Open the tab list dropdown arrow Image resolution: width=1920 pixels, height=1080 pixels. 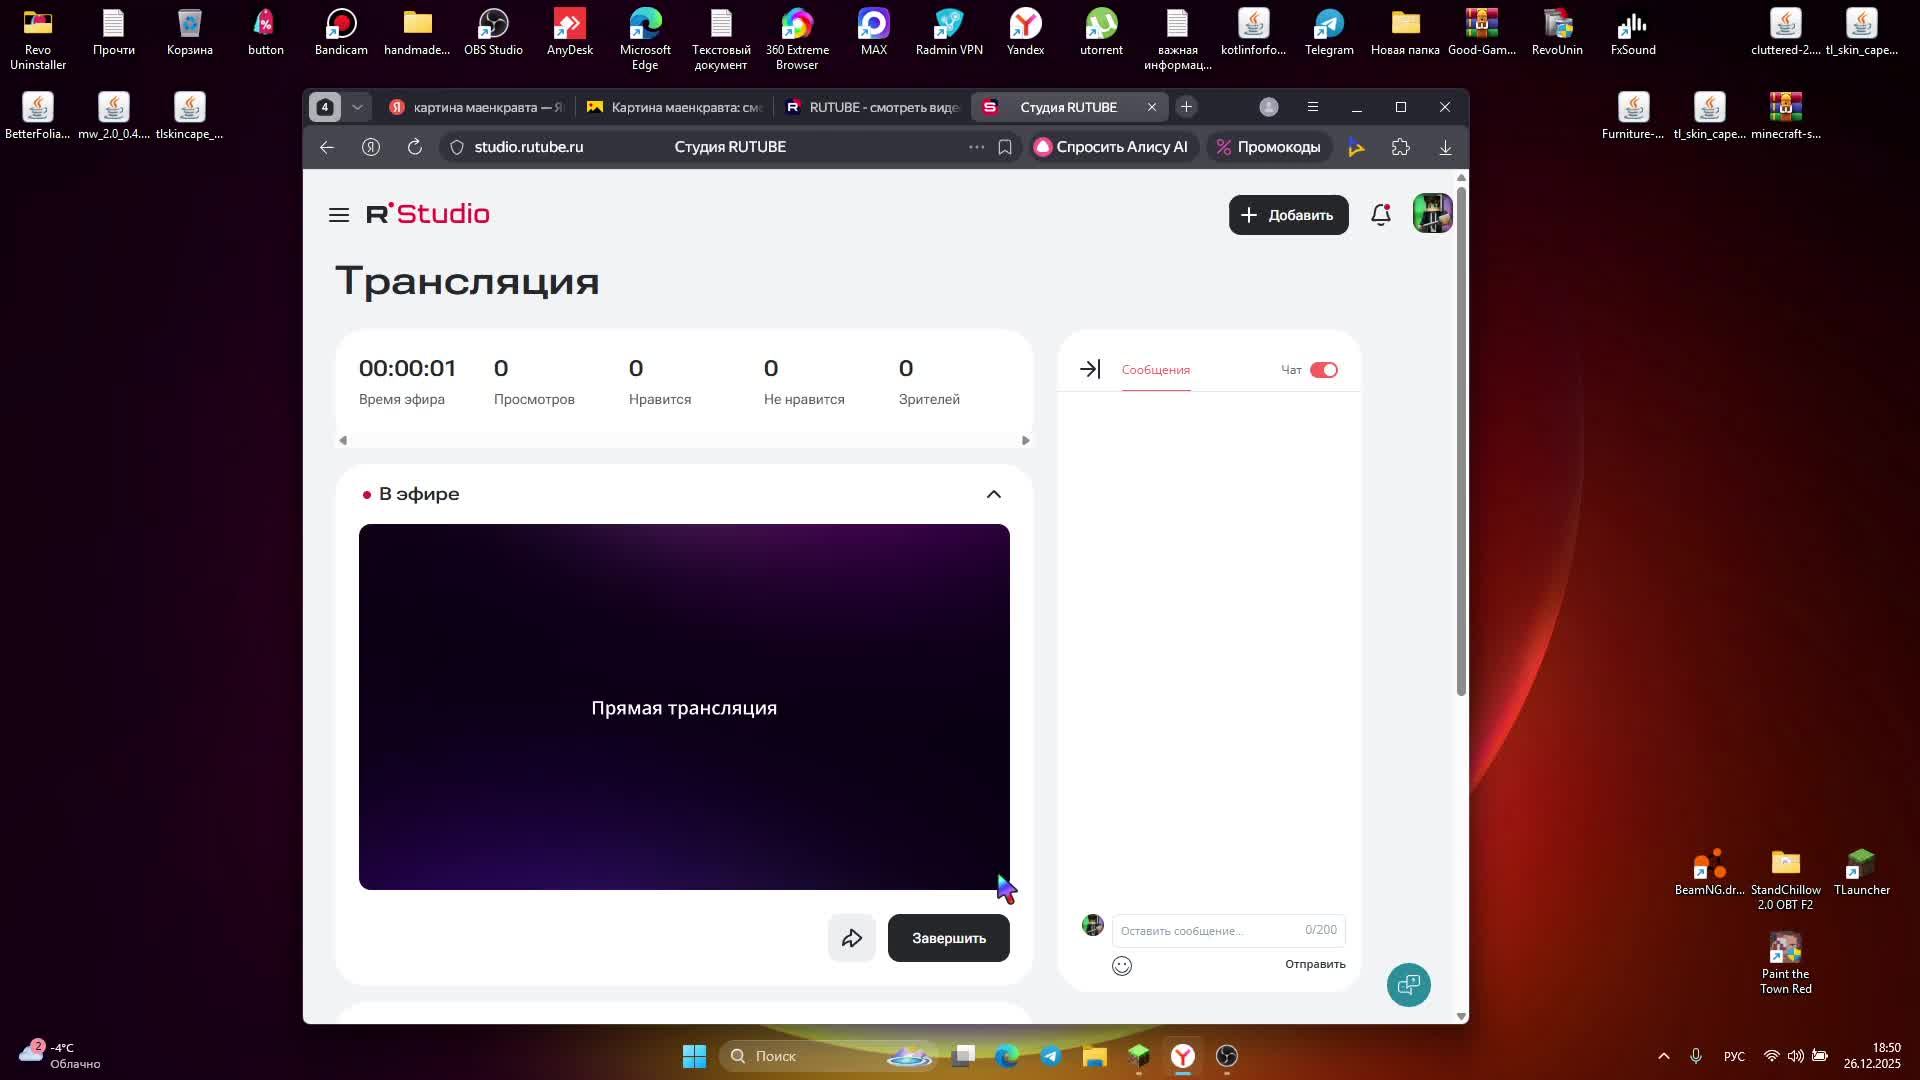357,107
